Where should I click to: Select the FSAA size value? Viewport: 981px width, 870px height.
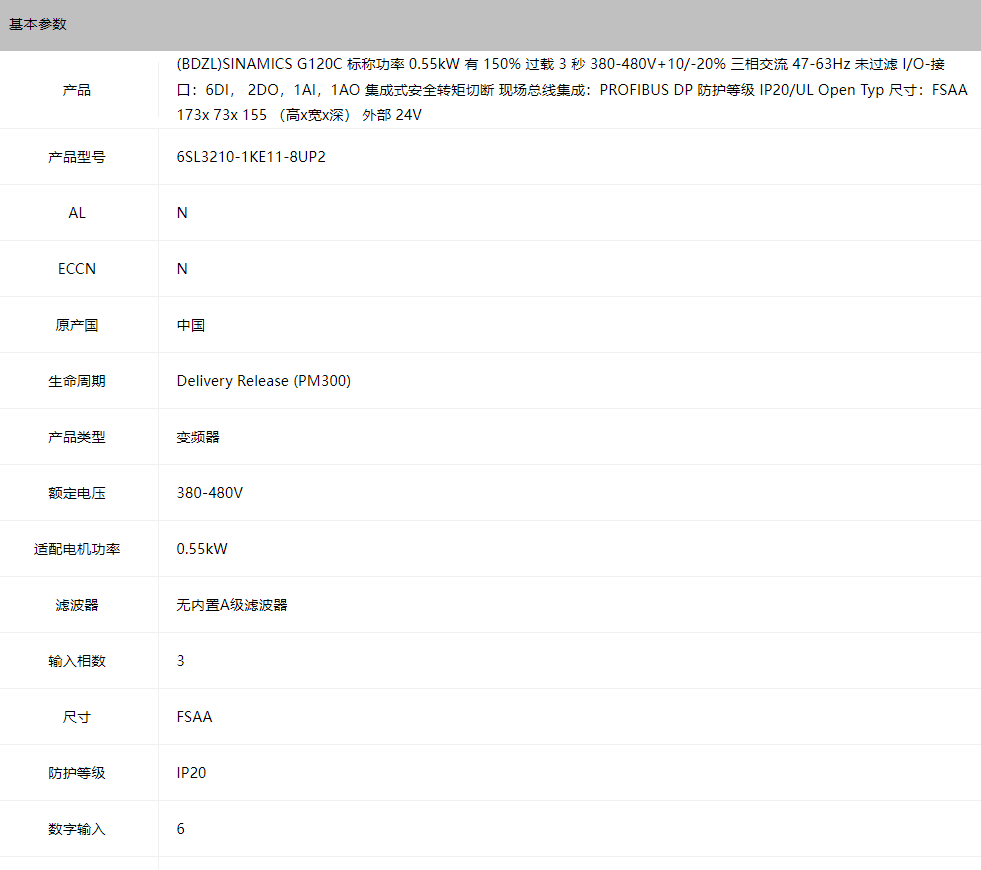(195, 717)
